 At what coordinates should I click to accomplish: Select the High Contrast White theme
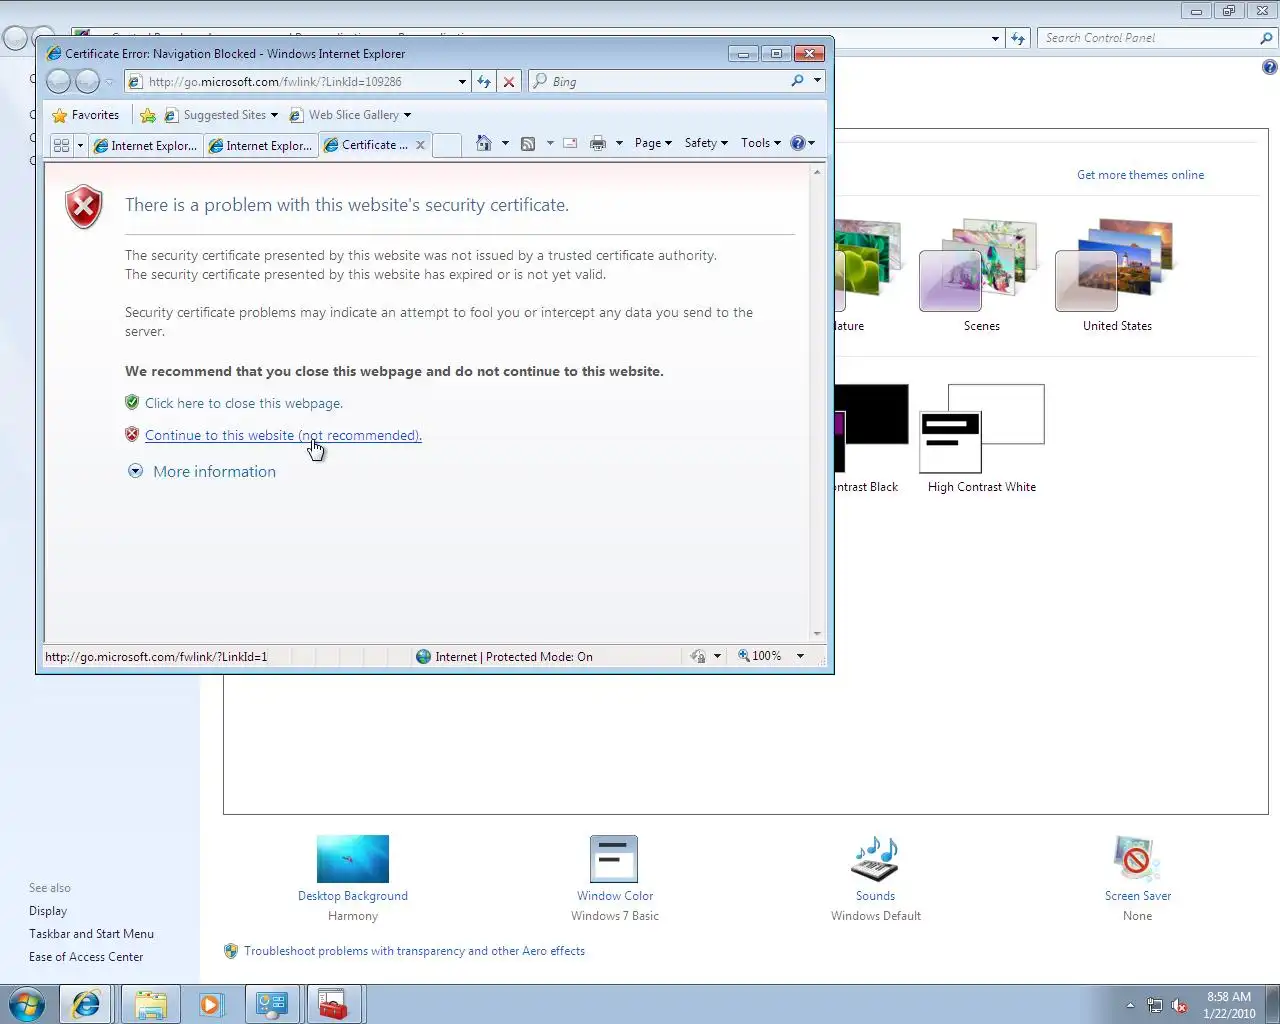click(x=981, y=429)
